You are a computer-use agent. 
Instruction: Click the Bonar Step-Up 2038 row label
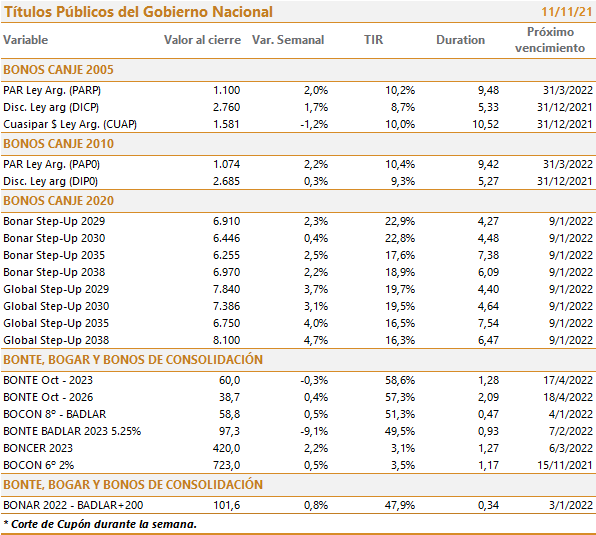pos(54,272)
